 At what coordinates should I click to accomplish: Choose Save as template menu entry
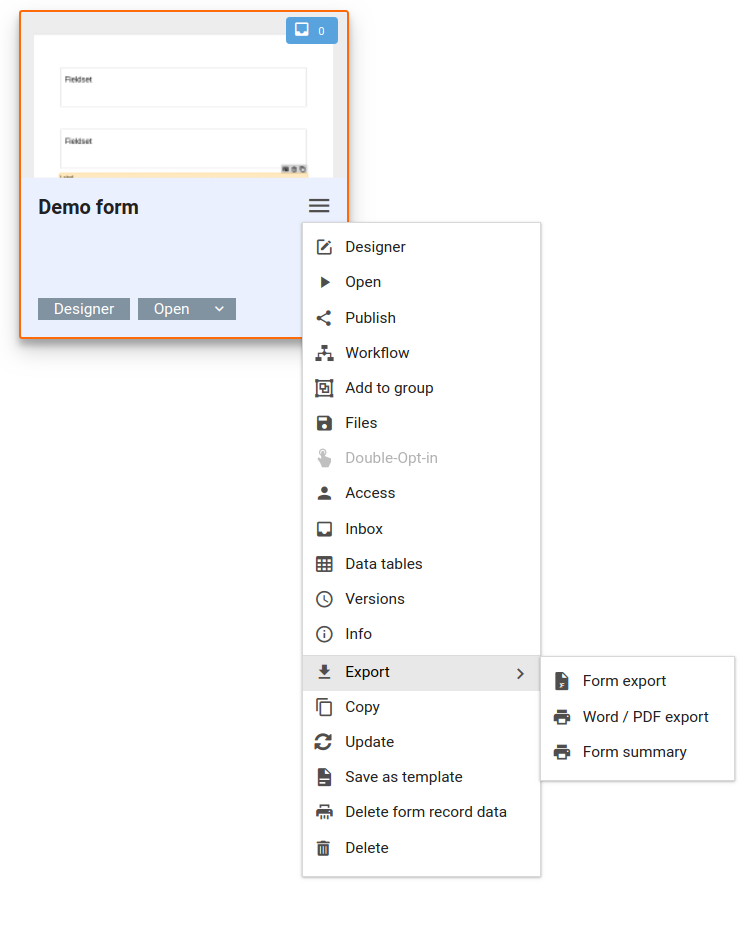403,777
